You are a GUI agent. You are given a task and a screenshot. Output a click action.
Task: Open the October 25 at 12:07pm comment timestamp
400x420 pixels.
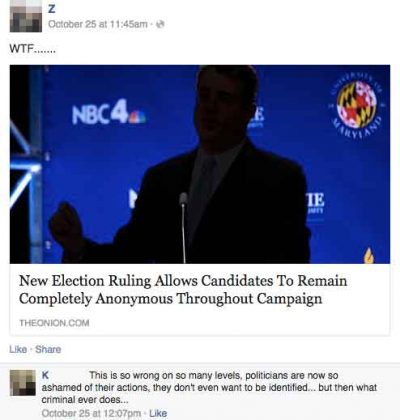91,413
